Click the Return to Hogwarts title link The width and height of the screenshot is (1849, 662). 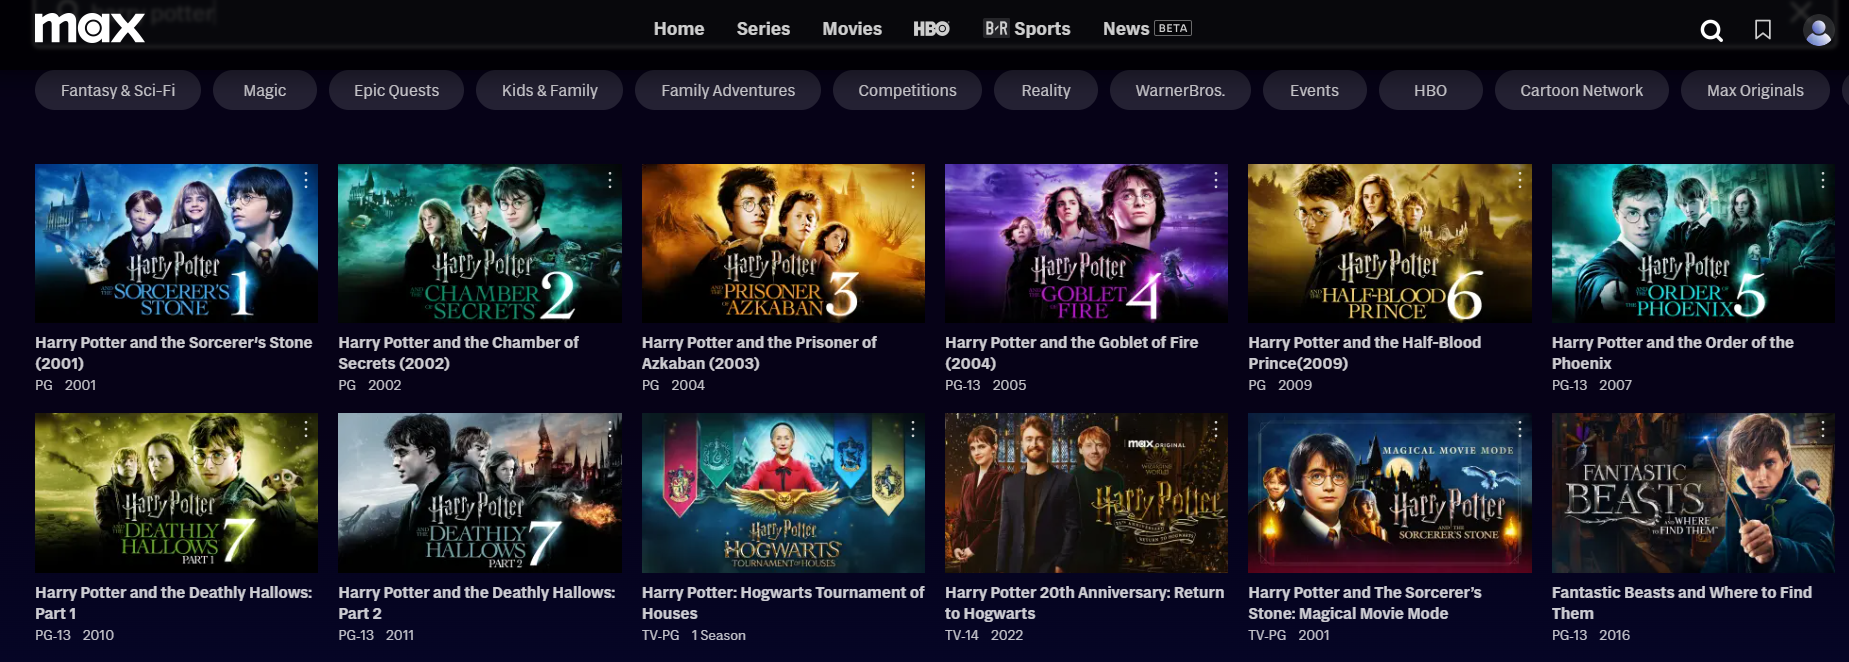pos(1084,603)
